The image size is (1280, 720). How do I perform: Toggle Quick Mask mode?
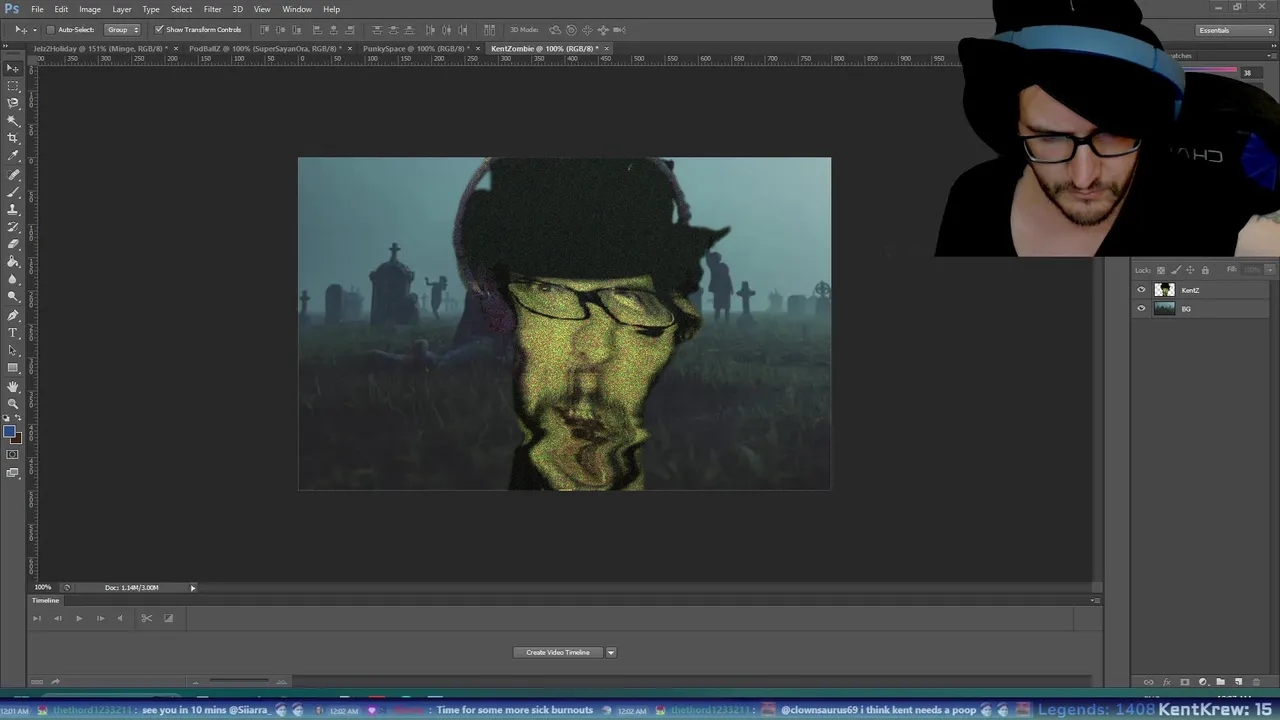click(x=13, y=455)
